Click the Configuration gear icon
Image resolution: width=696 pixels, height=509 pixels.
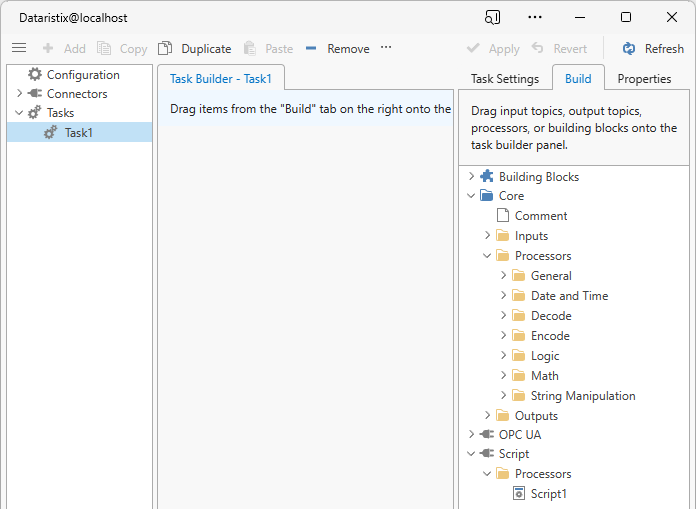pos(35,75)
